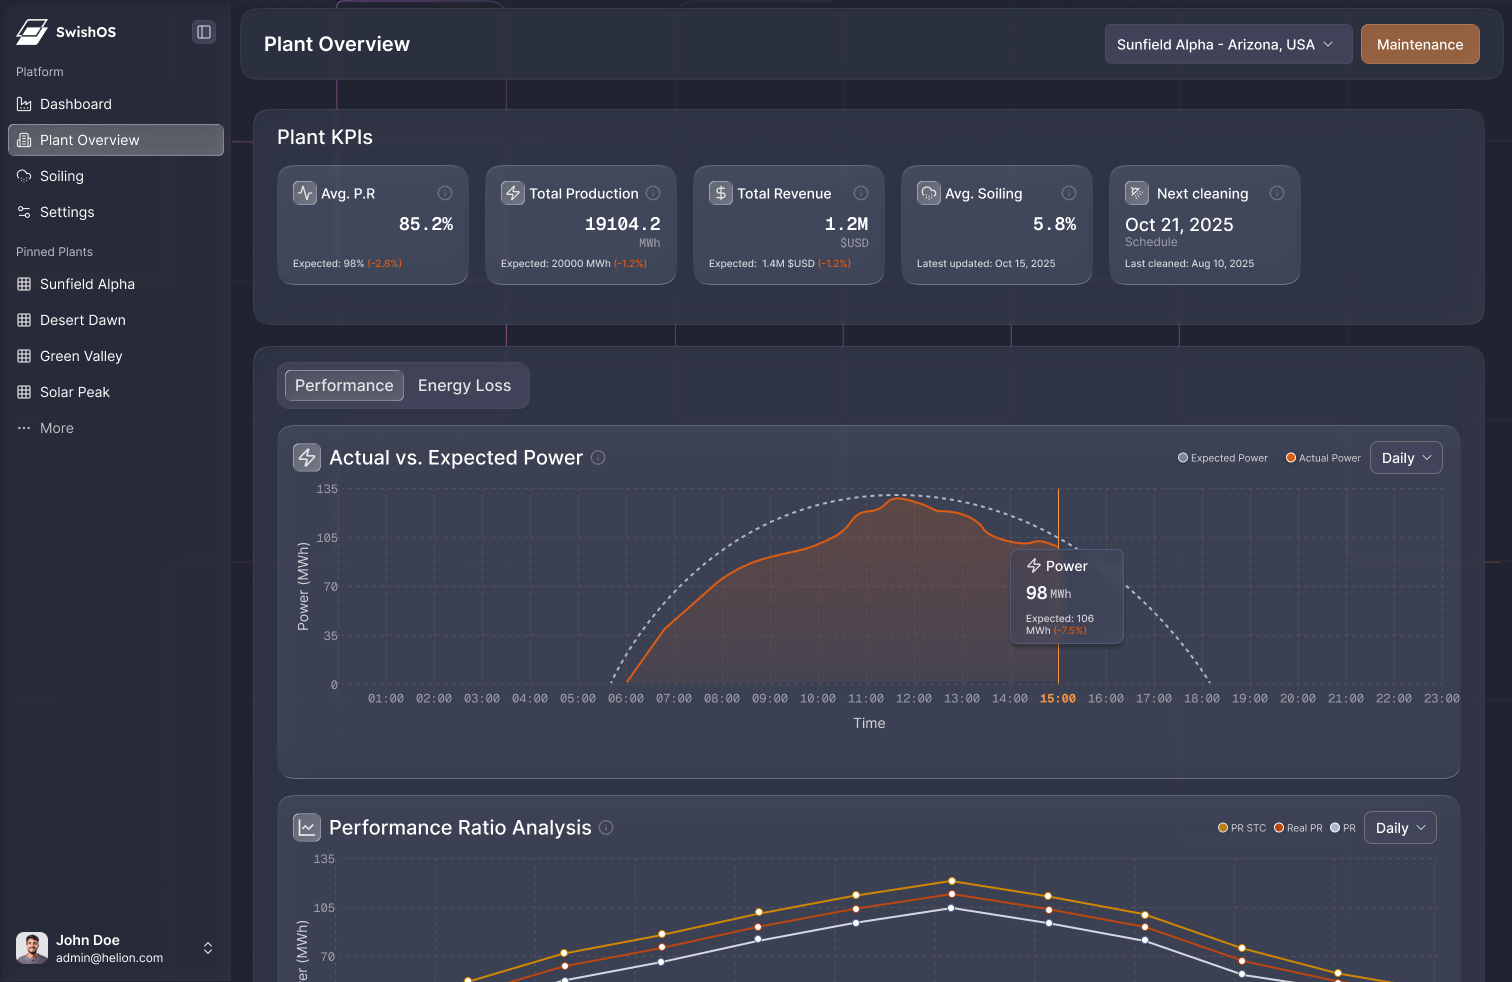
Task: Open the Settings page
Action: 66,212
